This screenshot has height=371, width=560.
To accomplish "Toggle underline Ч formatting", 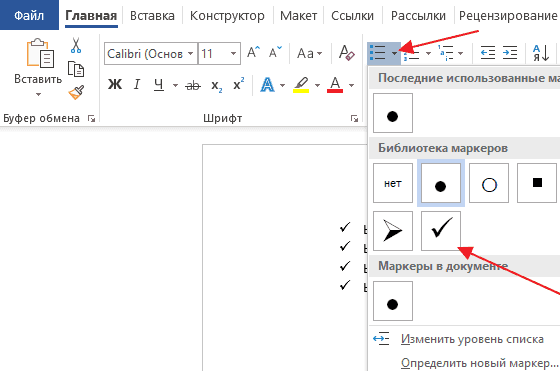I will [159, 85].
